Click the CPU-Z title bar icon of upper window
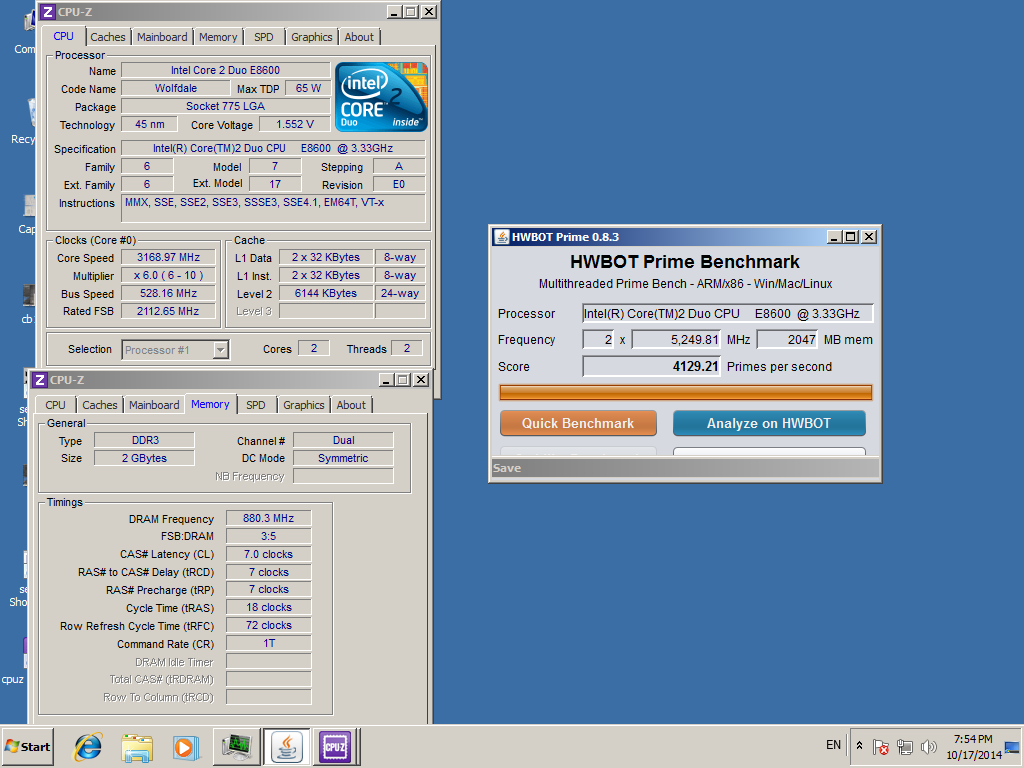 click(x=48, y=12)
